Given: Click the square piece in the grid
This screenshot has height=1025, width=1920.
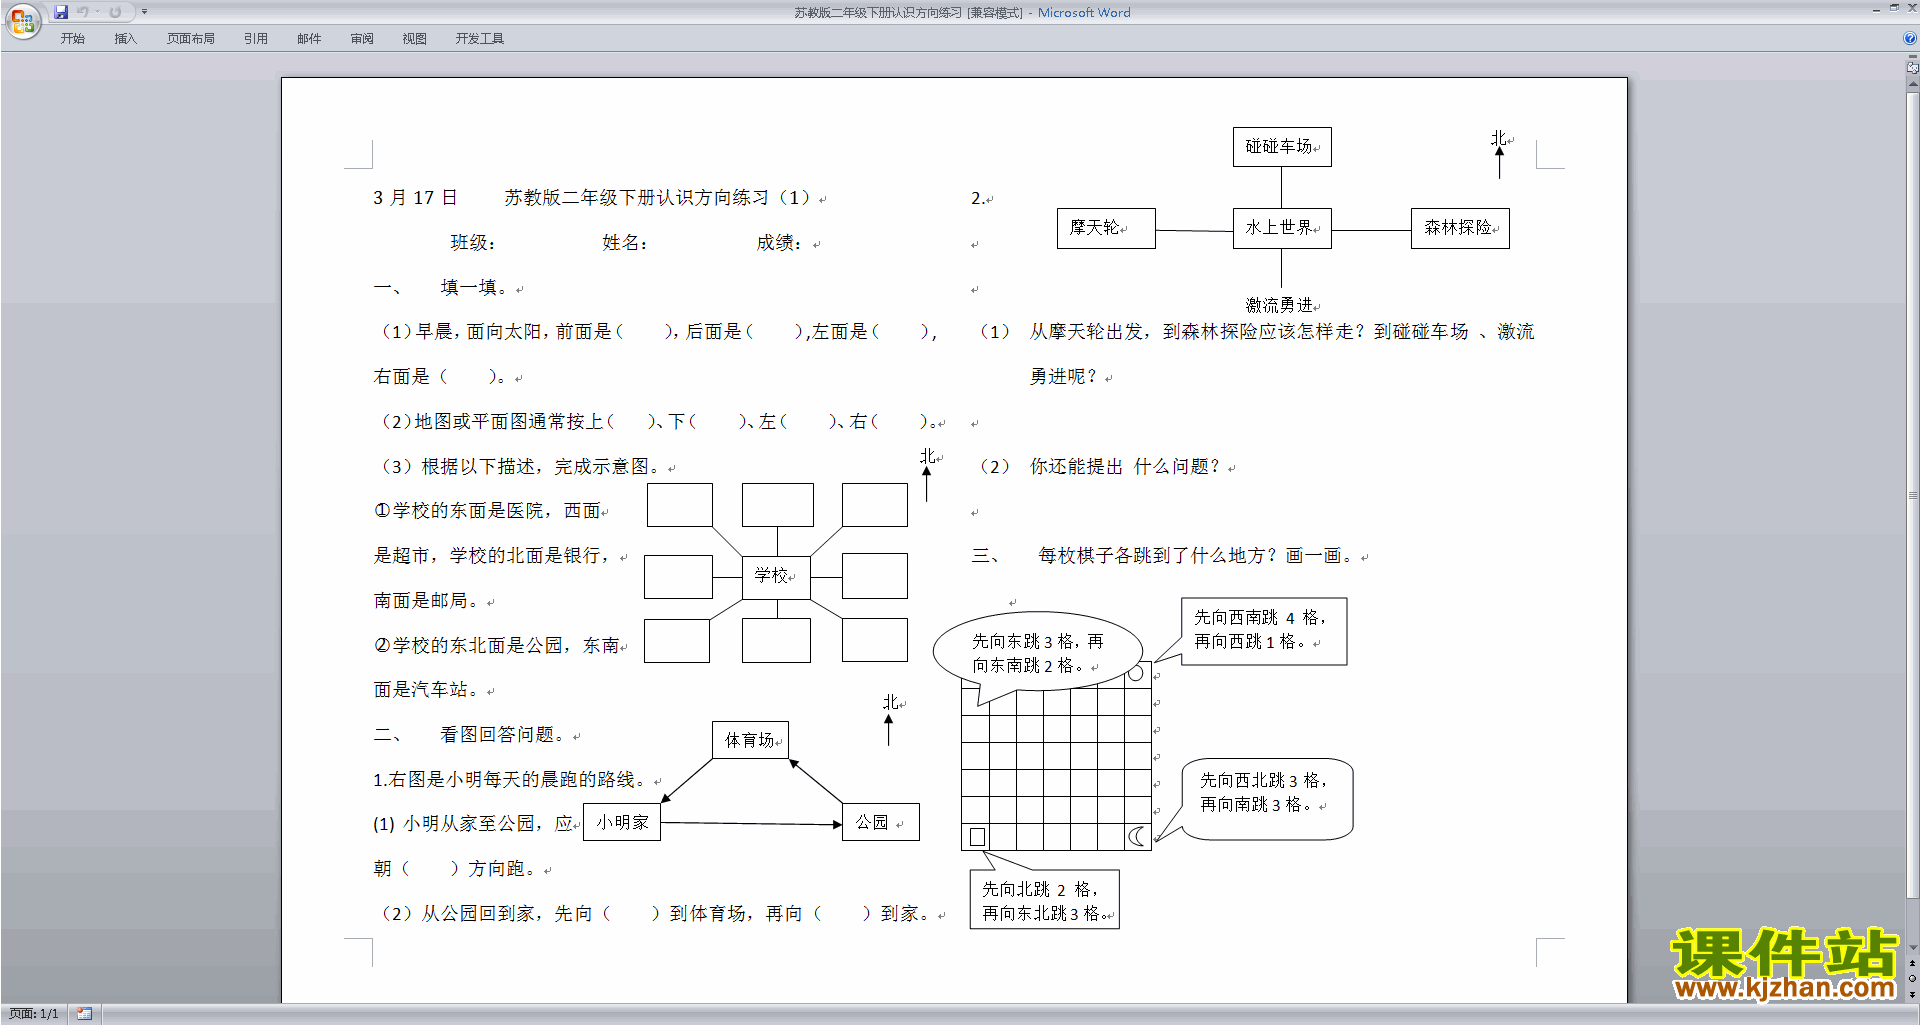Looking at the screenshot, I should pyautogui.click(x=977, y=837).
